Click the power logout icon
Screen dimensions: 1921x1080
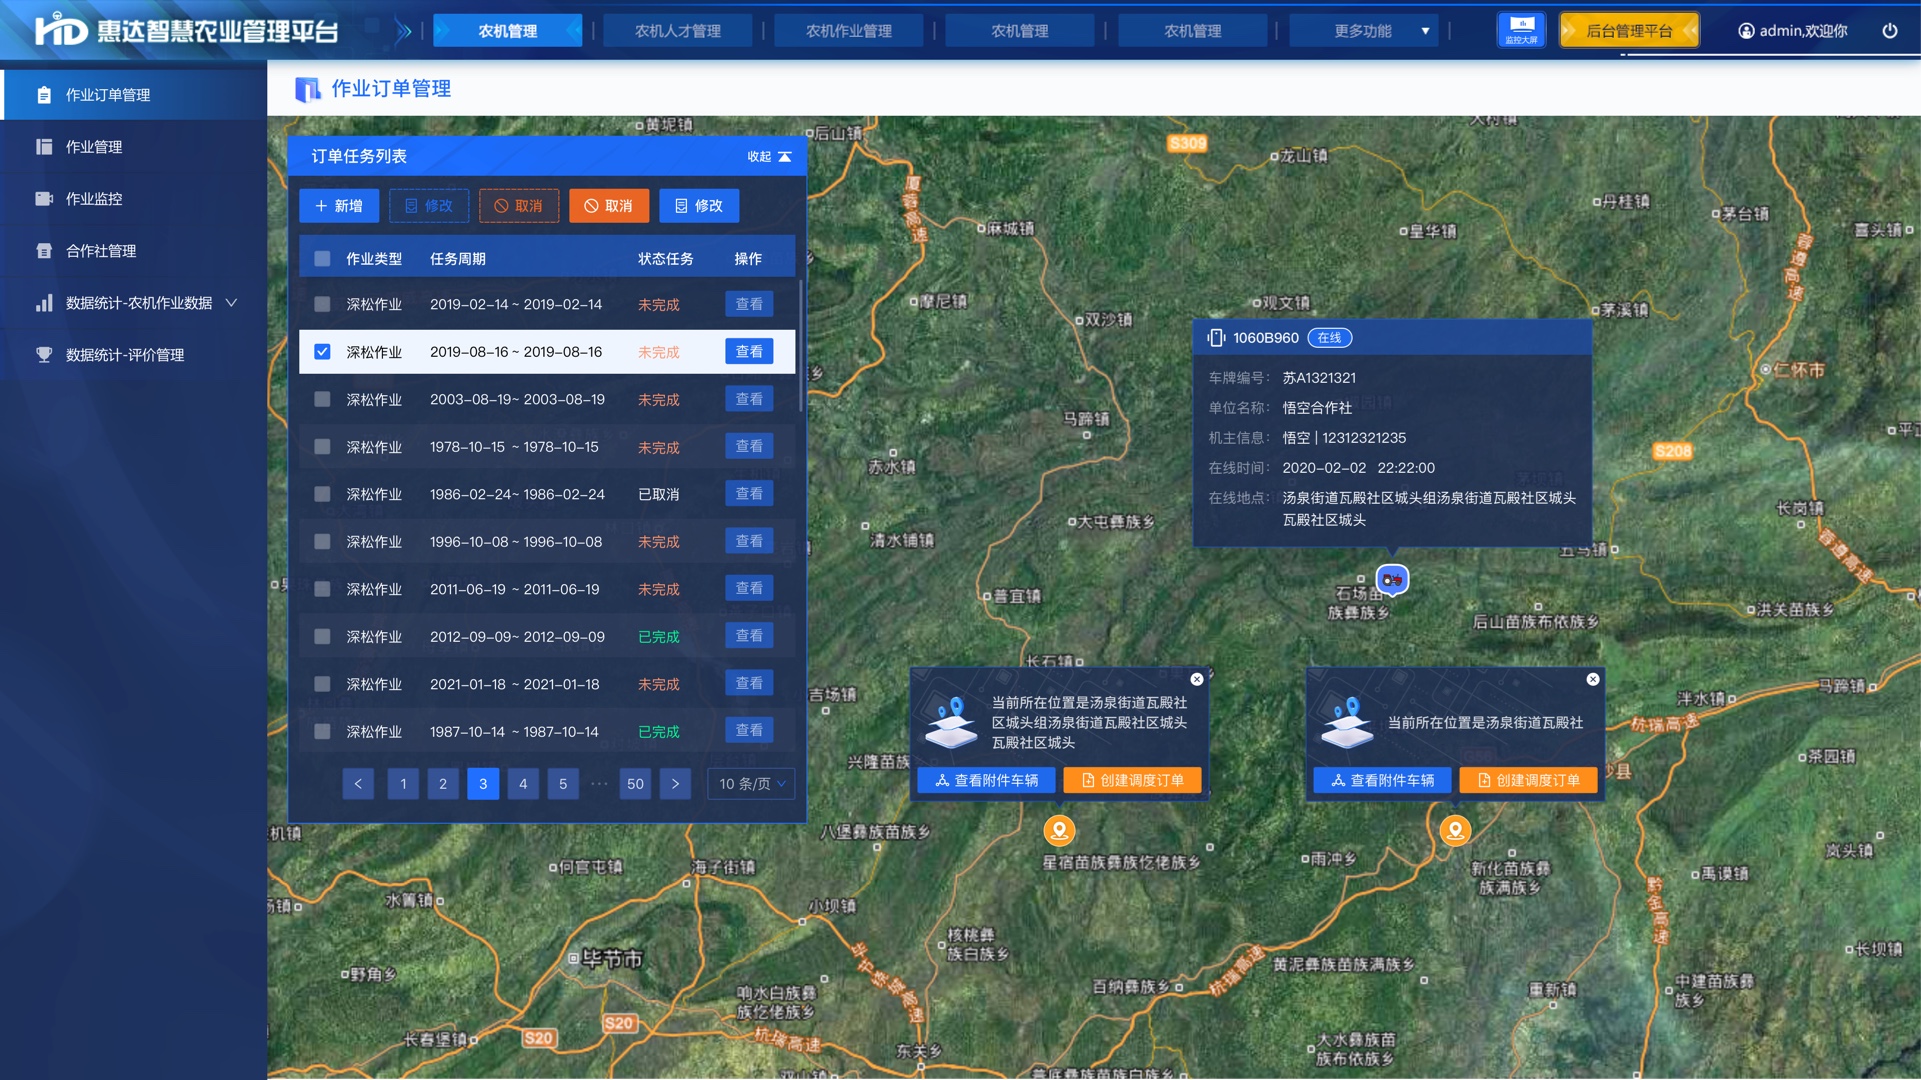(1889, 31)
